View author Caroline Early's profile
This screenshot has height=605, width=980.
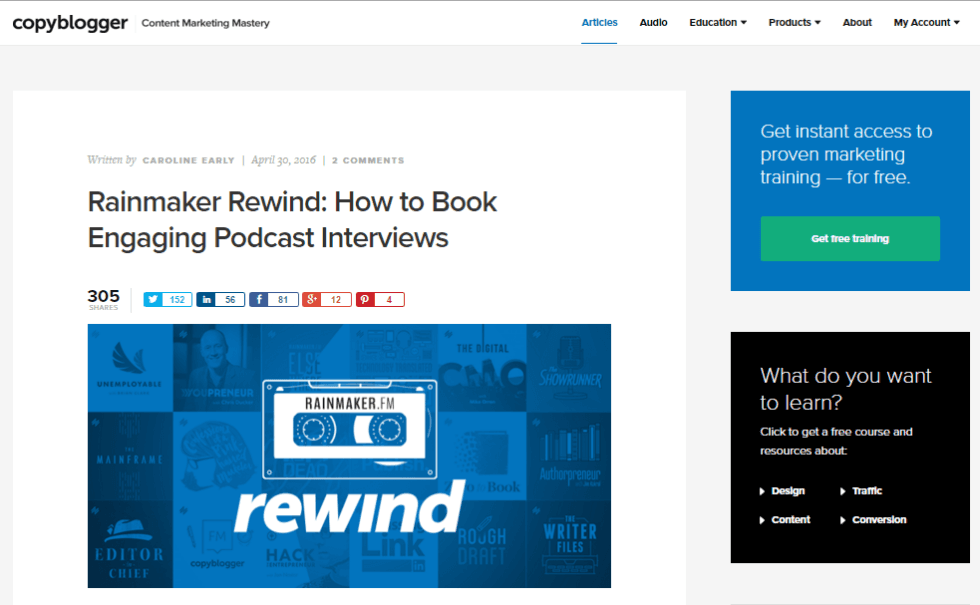pyautogui.click(x=189, y=160)
